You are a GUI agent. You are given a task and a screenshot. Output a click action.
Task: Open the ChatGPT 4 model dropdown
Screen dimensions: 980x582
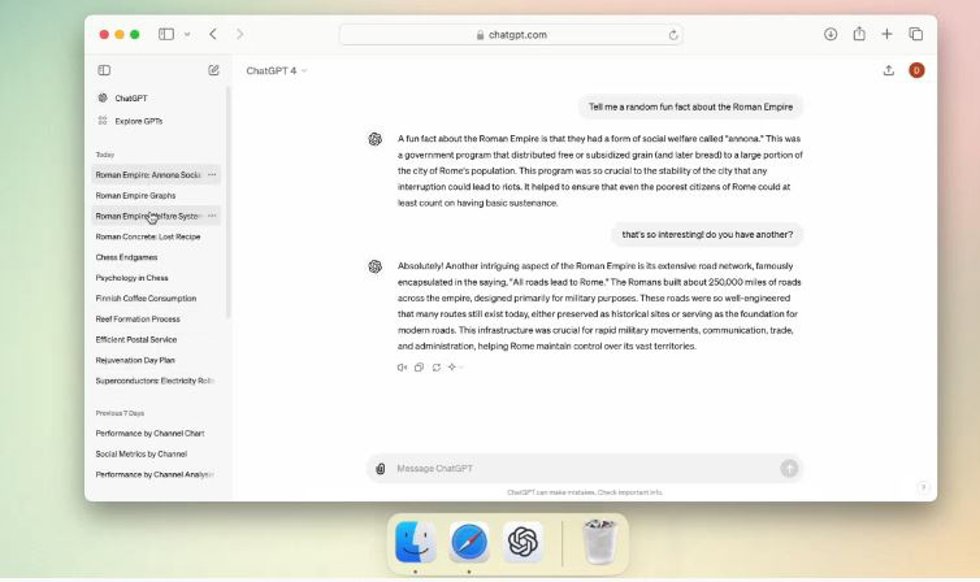[x=276, y=71]
